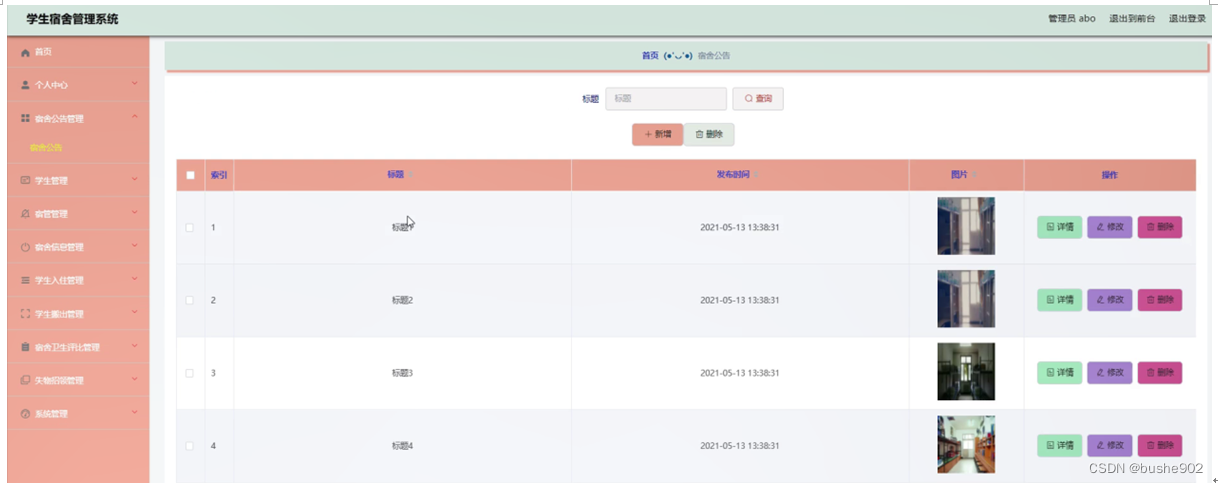Click the bulk 删除 button beside 新增
This screenshot has height=483, width=1218.
click(709, 134)
